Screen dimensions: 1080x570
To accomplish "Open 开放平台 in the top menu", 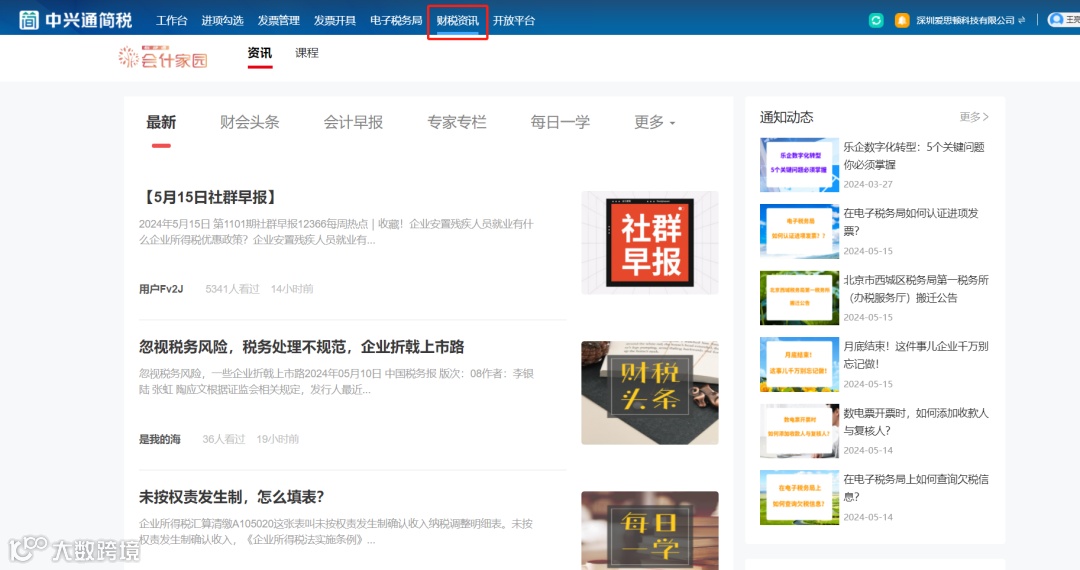I will (x=514, y=21).
